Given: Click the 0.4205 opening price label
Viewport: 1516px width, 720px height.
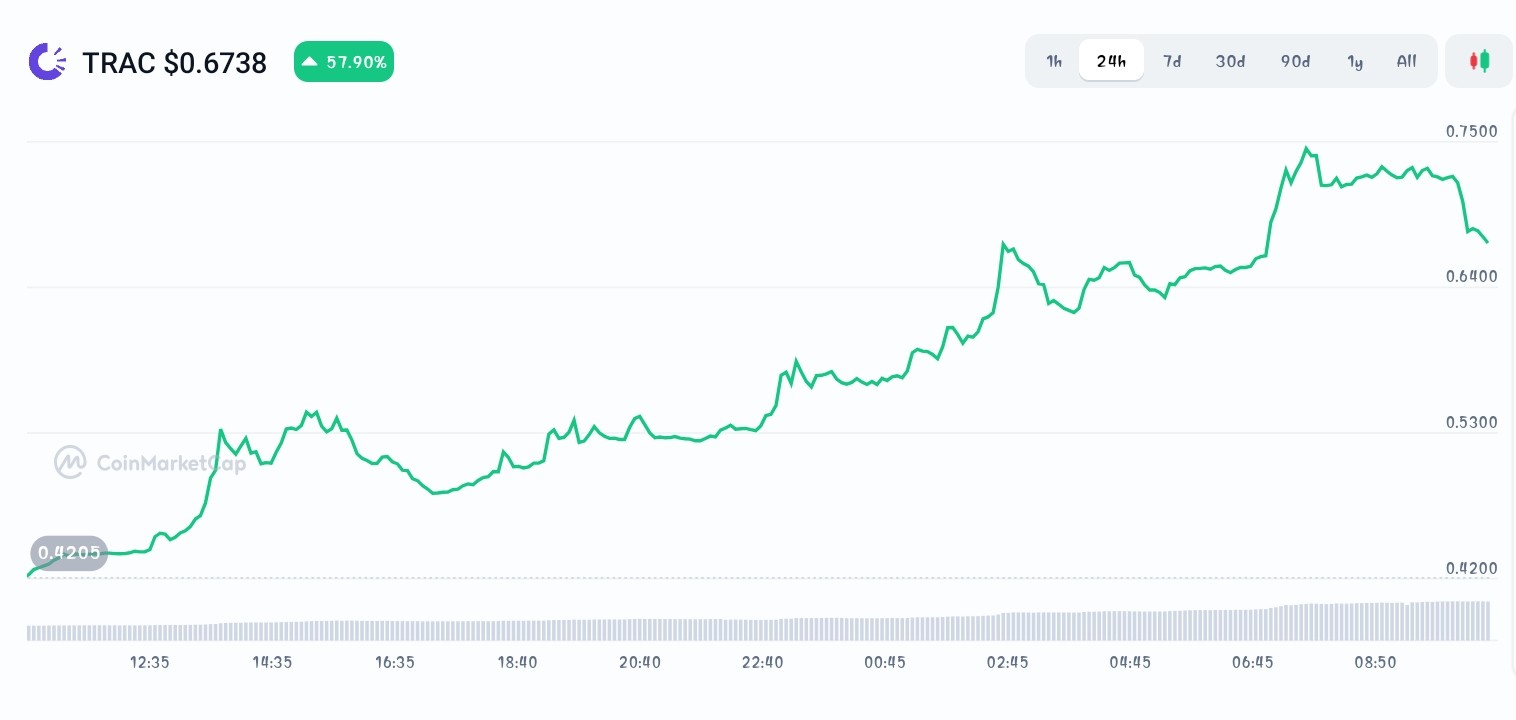Looking at the screenshot, I should click(x=68, y=553).
